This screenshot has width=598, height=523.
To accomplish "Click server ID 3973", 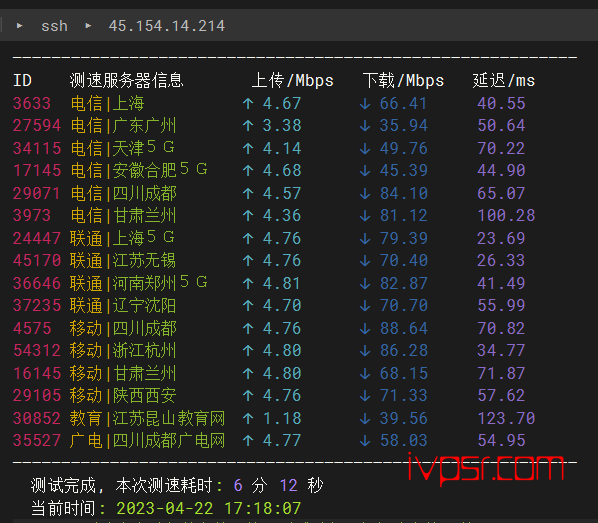I will [32, 216].
